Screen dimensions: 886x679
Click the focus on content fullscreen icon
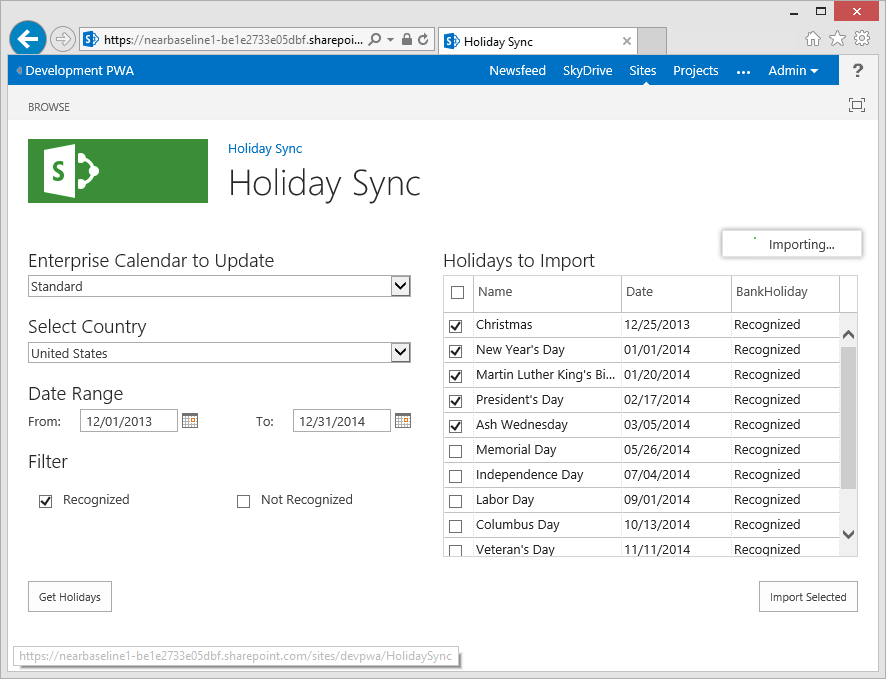(856, 106)
